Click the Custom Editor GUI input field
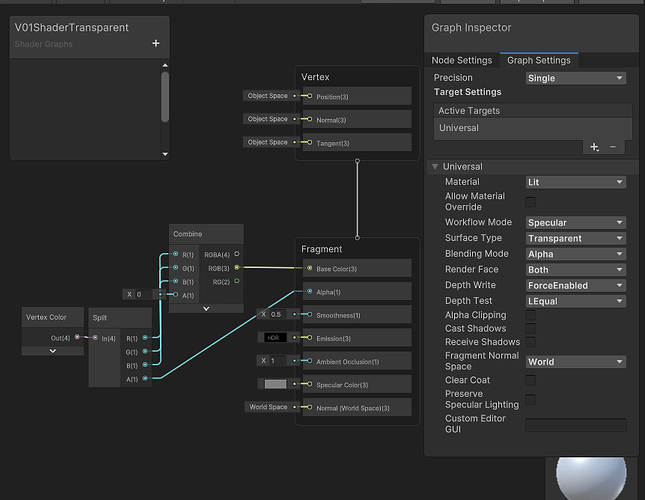The height and width of the screenshot is (500, 645). click(576, 425)
